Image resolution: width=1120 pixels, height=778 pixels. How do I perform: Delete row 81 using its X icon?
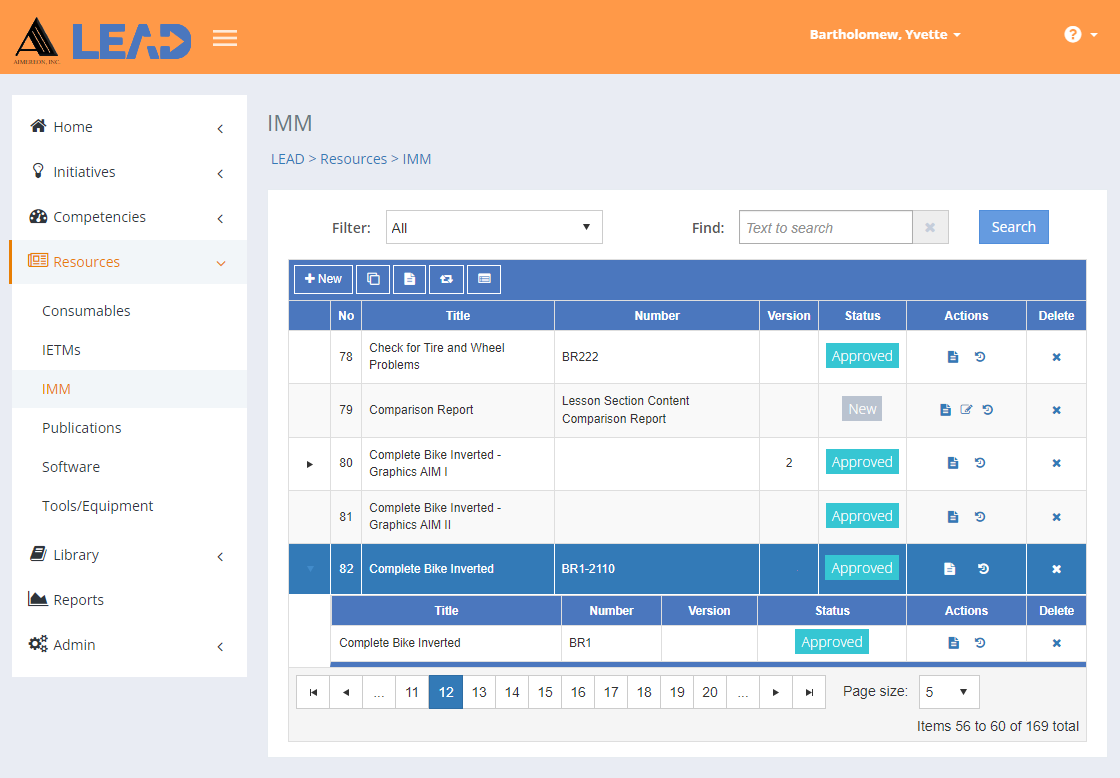pos(1056,517)
